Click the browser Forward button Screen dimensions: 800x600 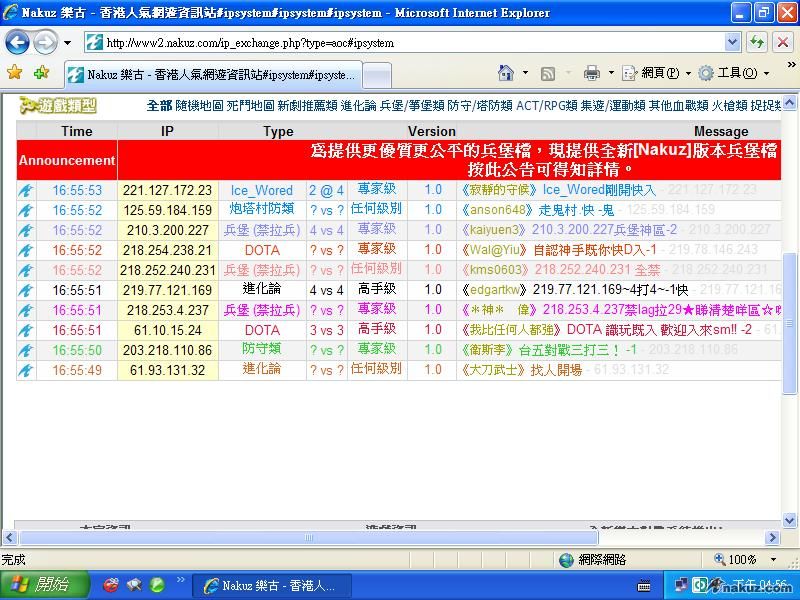pyautogui.click(x=45, y=43)
